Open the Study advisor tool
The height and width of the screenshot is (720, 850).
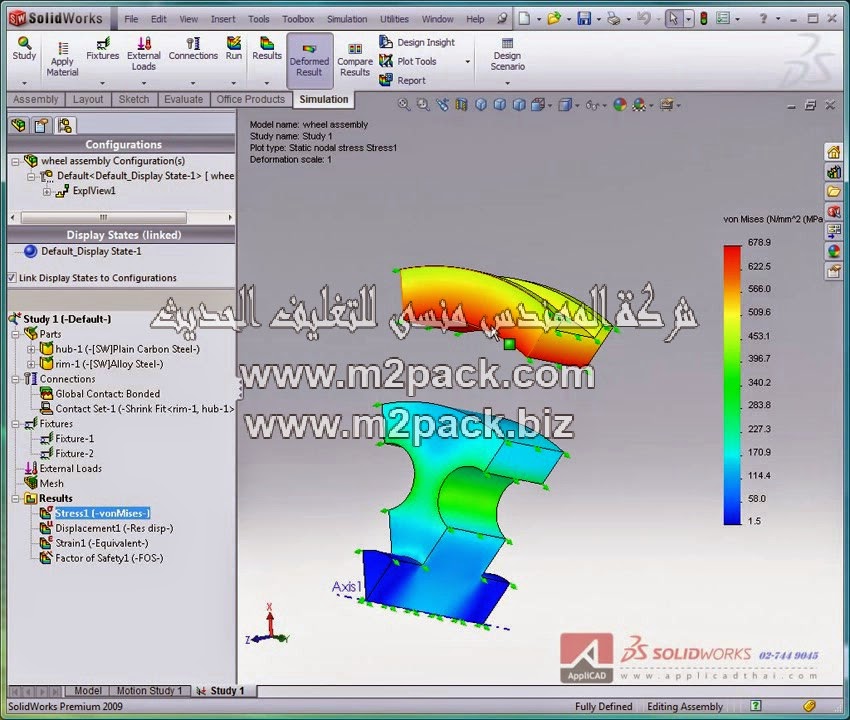24,48
